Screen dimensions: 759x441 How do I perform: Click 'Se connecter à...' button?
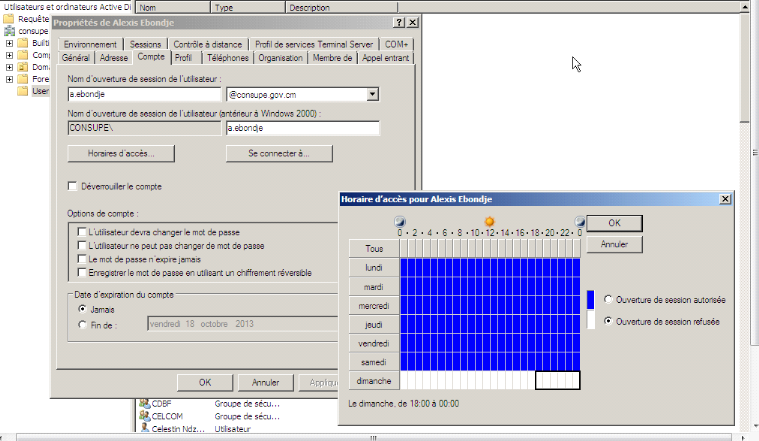coord(279,154)
